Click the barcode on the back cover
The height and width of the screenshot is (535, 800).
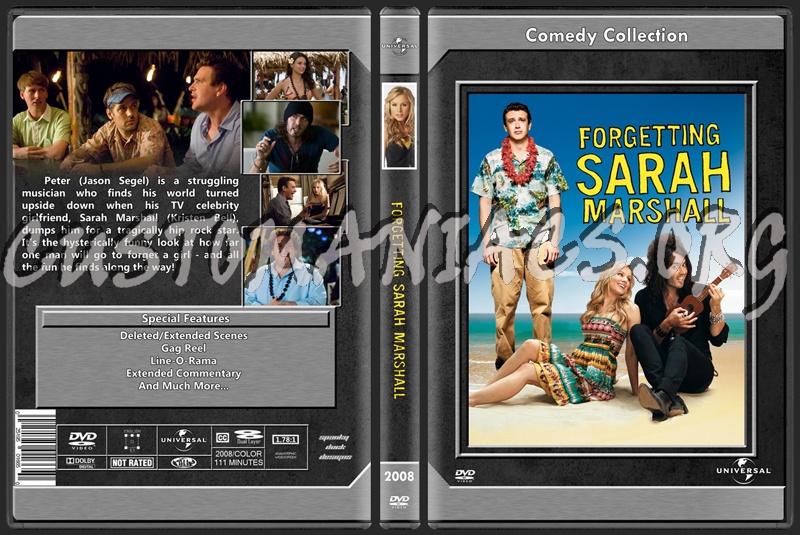35,447
